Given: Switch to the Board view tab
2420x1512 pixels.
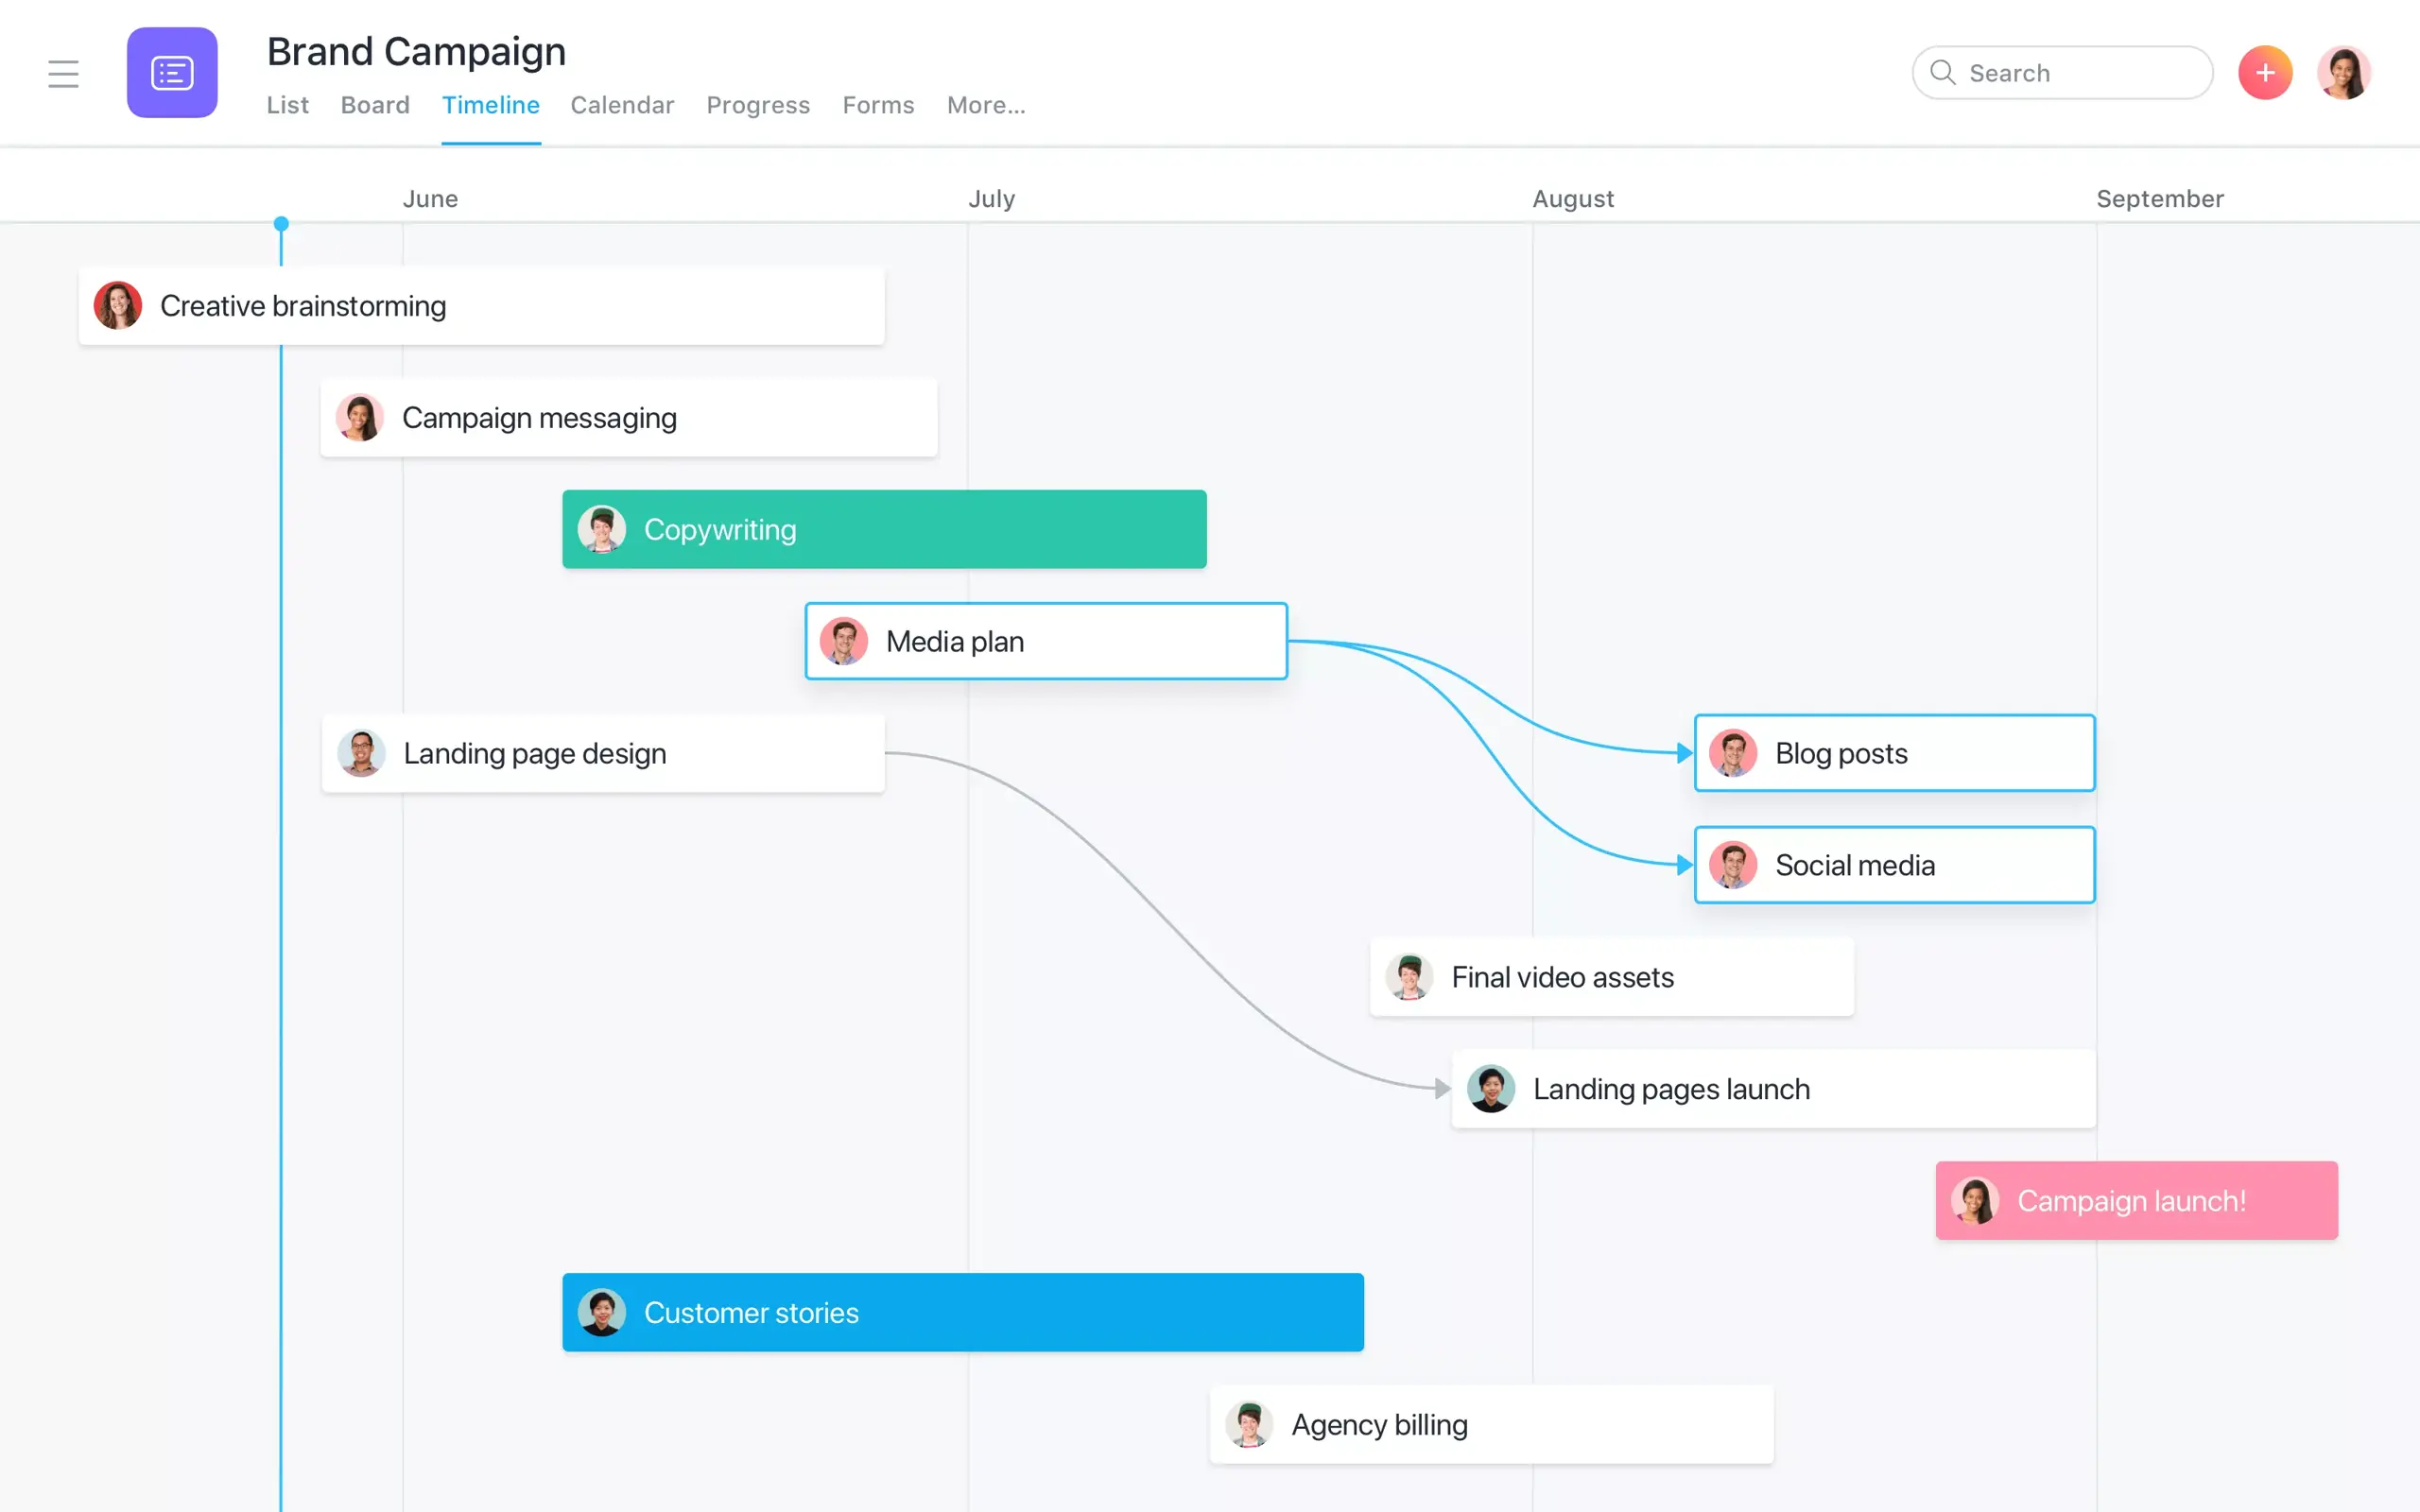Looking at the screenshot, I should [x=374, y=105].
